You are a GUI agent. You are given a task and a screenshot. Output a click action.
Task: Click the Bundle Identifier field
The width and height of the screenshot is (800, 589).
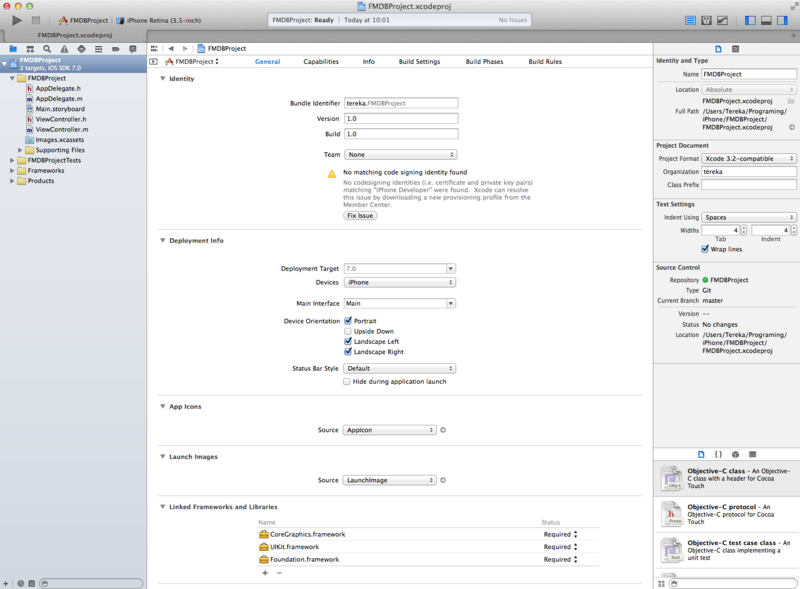coord(401,103)
